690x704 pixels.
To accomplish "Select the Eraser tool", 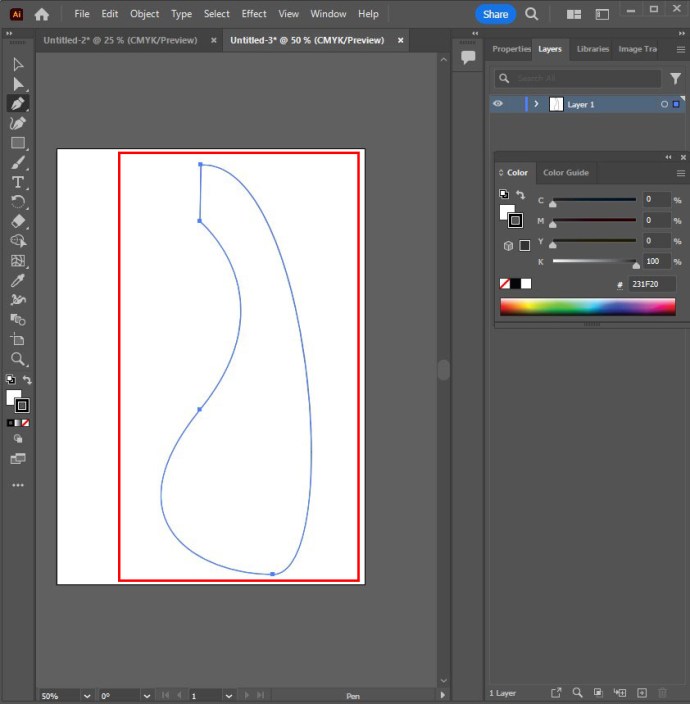I will [18, 222].
